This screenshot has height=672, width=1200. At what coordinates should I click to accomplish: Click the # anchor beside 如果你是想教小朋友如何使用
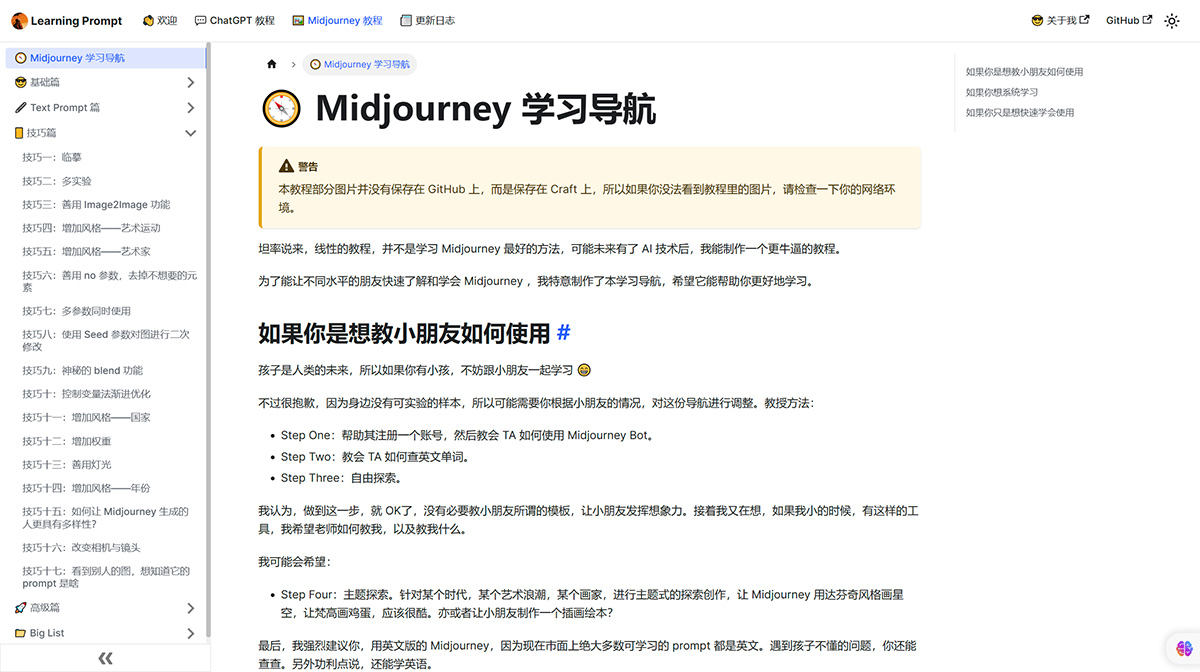click(x=563, y=334)
